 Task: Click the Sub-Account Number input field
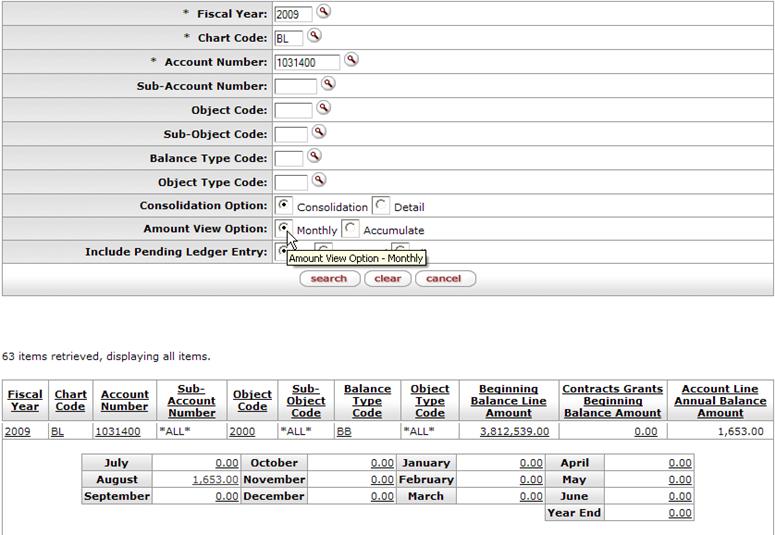point(296,87)
